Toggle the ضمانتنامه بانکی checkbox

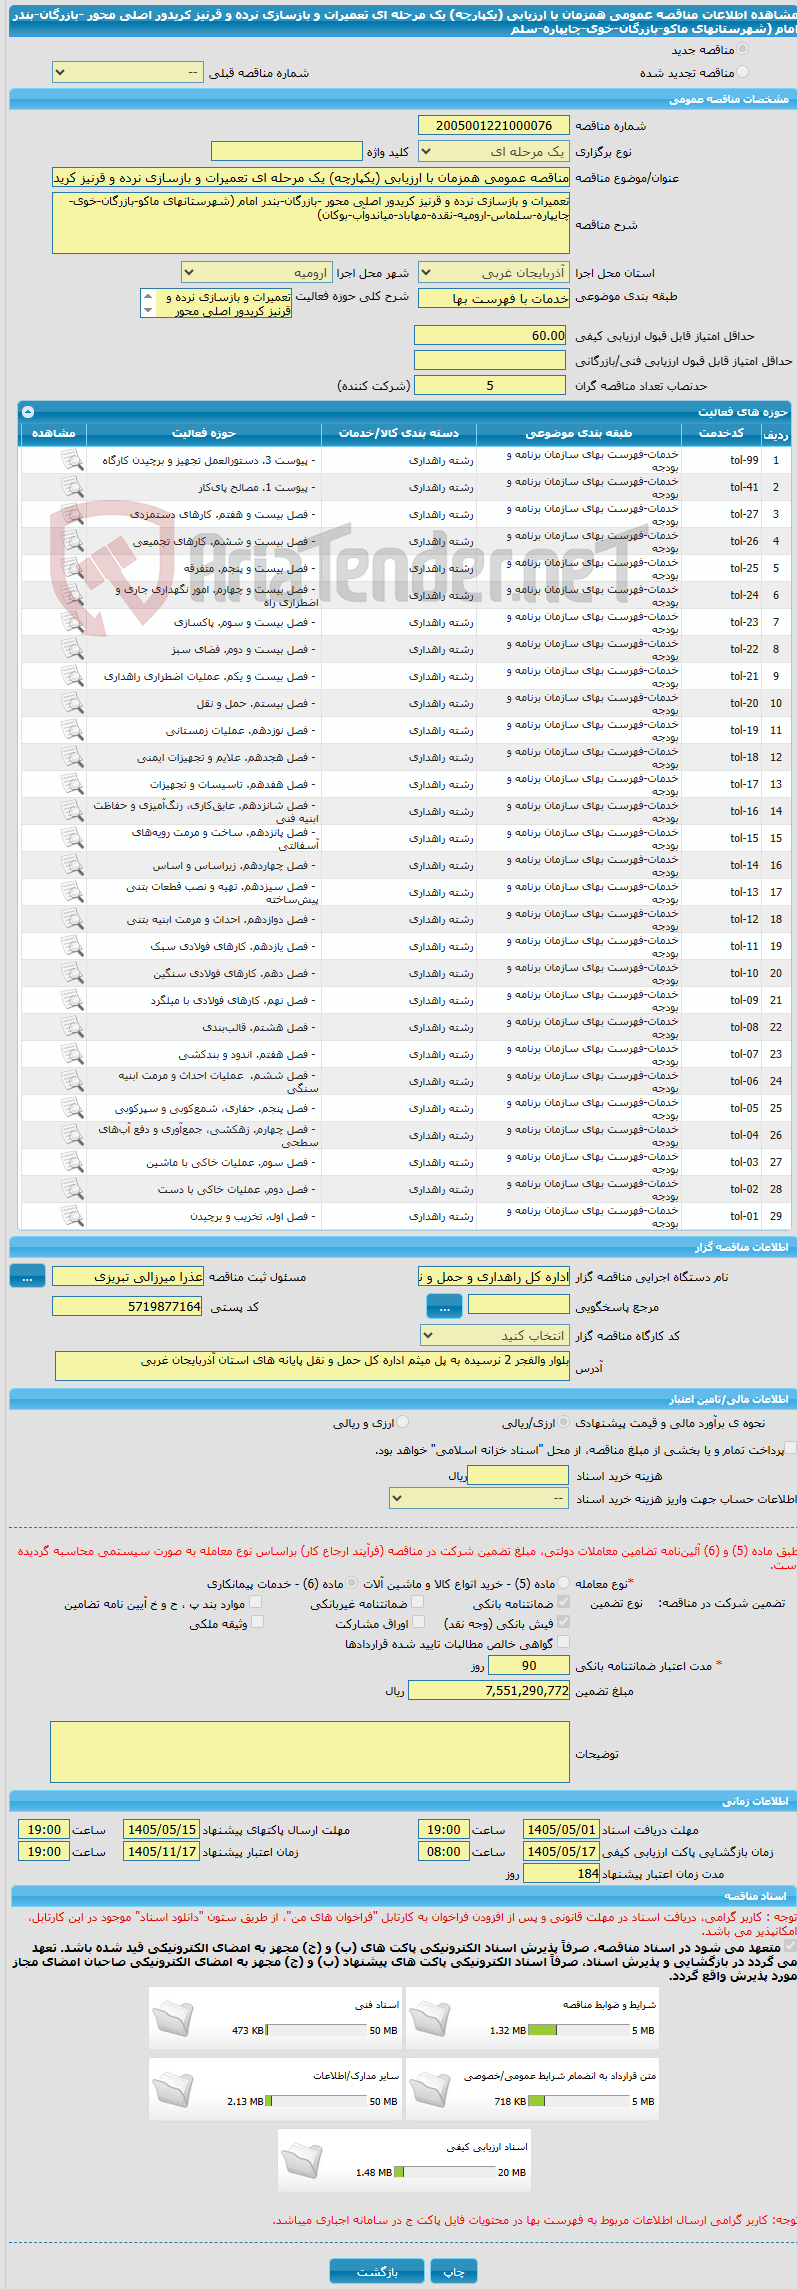[x=563, y=1602]
